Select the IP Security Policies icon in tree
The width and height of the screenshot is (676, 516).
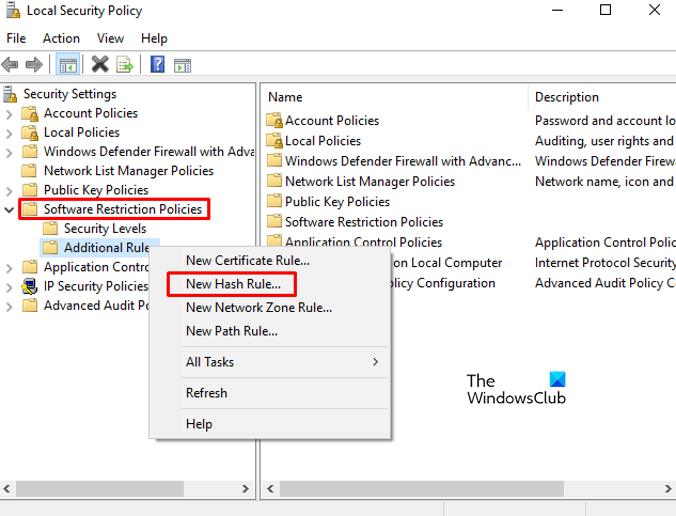(x=30, y=286)
